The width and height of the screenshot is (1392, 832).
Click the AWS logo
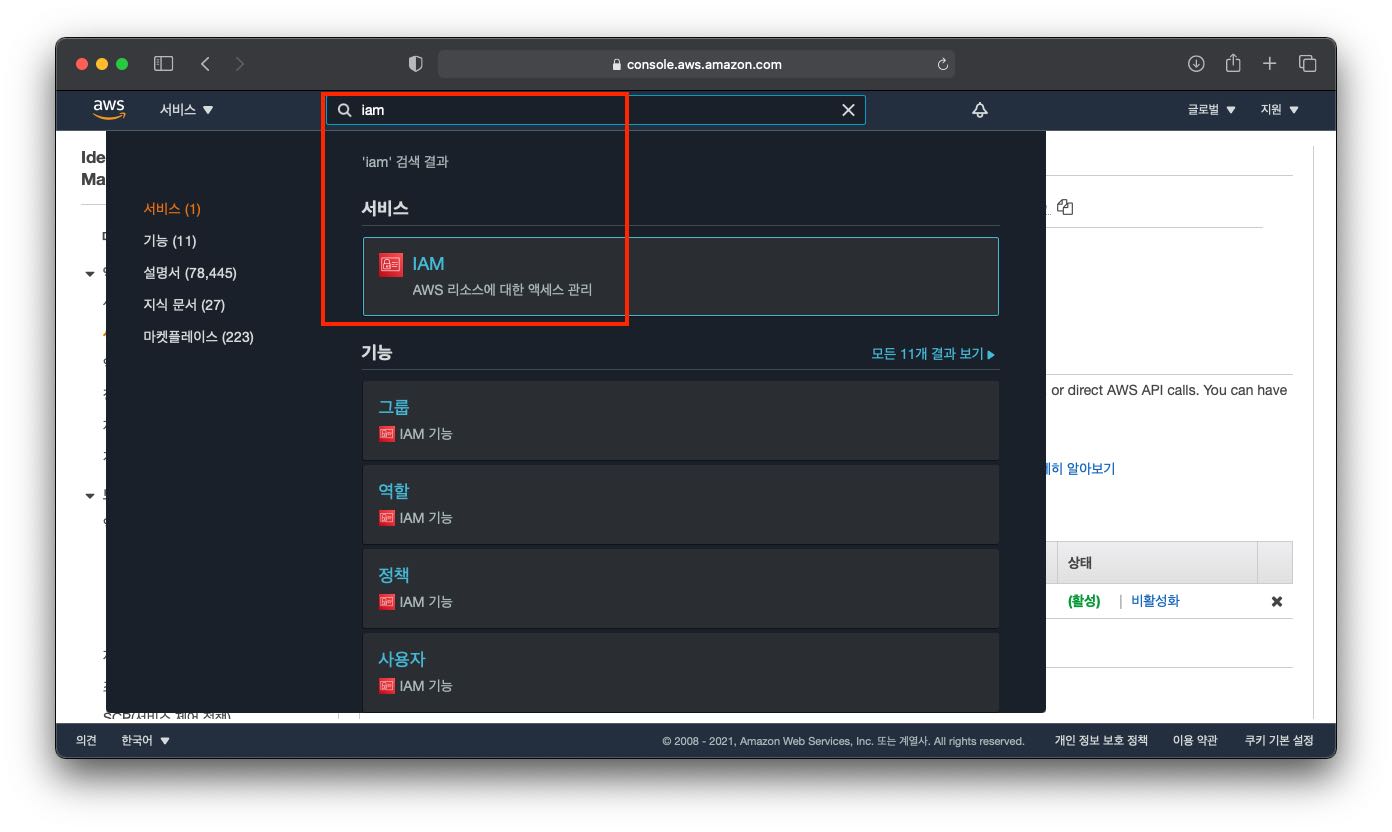[x=109, y=109]
